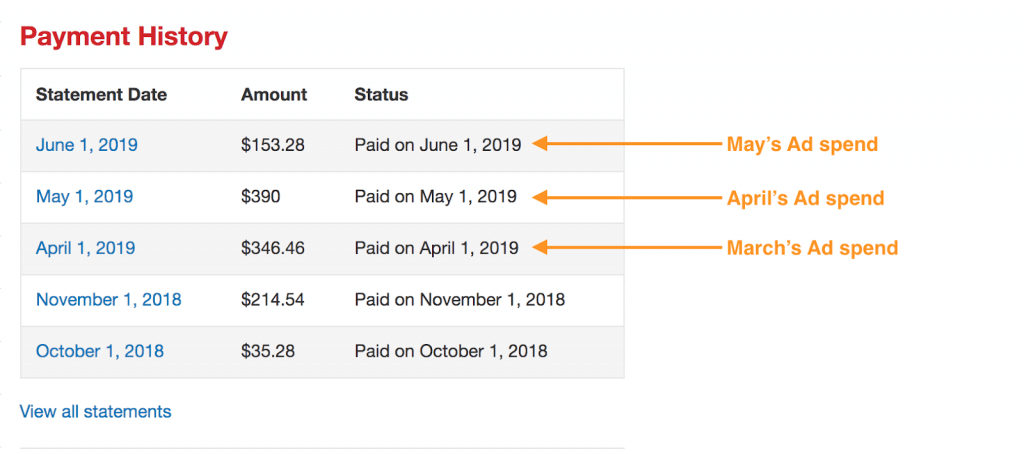This screenshot has width=1024, height=454.
Task: Click the May's Ad spend annotation
Action: [x=803, y=144]
